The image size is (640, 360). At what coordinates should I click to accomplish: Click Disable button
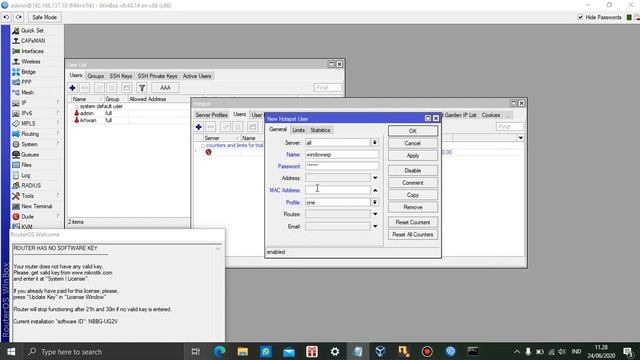pos(413,171)
